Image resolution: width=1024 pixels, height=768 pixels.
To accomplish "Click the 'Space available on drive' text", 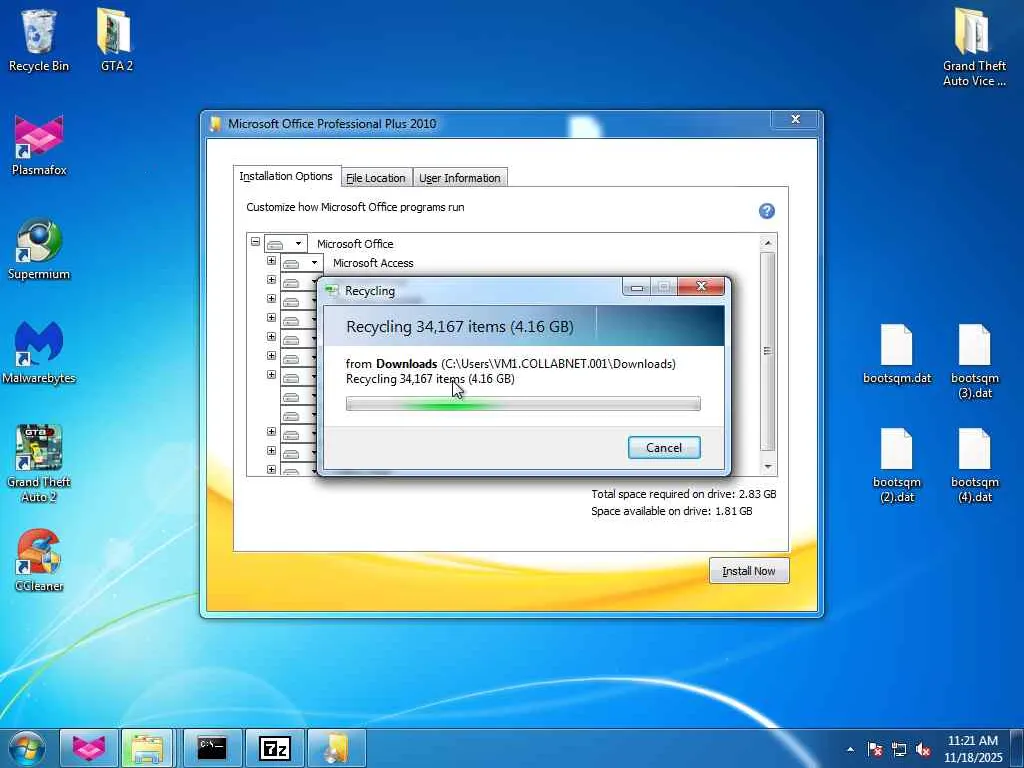I will [x=671, y=511].
